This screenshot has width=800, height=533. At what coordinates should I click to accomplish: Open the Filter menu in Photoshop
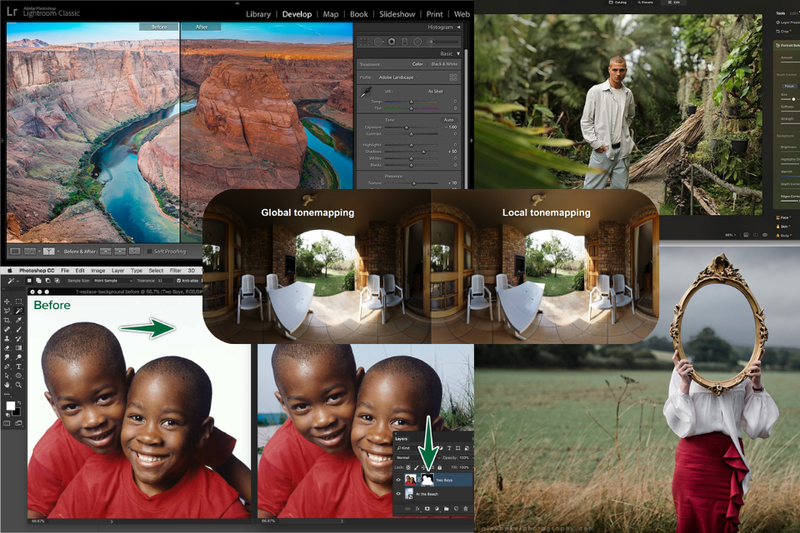(x=176, y=270)
